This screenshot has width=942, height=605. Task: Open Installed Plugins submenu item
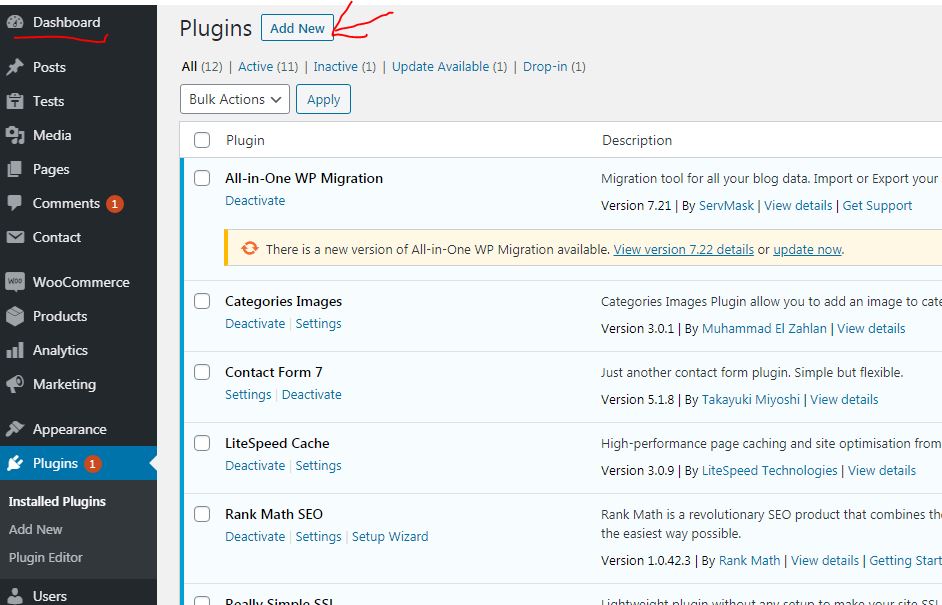coord(57,502)
